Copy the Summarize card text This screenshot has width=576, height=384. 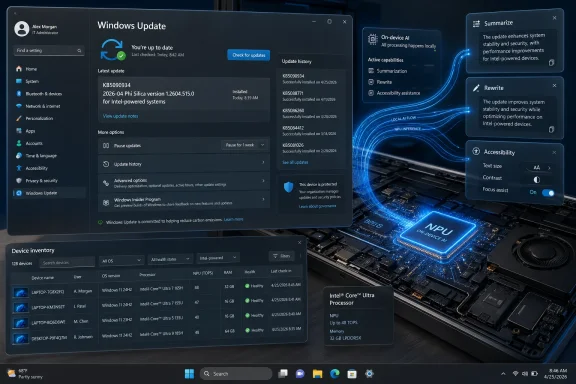click(551, 63)
